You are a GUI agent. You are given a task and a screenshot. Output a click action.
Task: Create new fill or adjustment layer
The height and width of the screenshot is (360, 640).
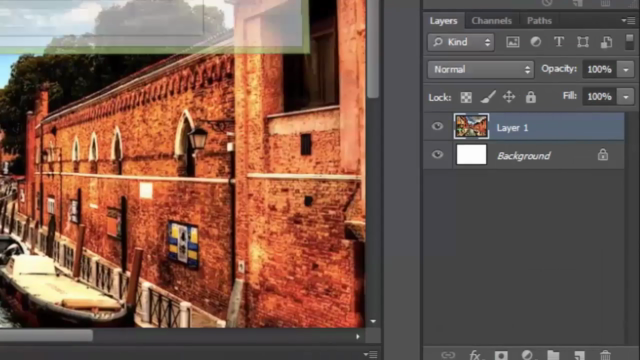527,355
